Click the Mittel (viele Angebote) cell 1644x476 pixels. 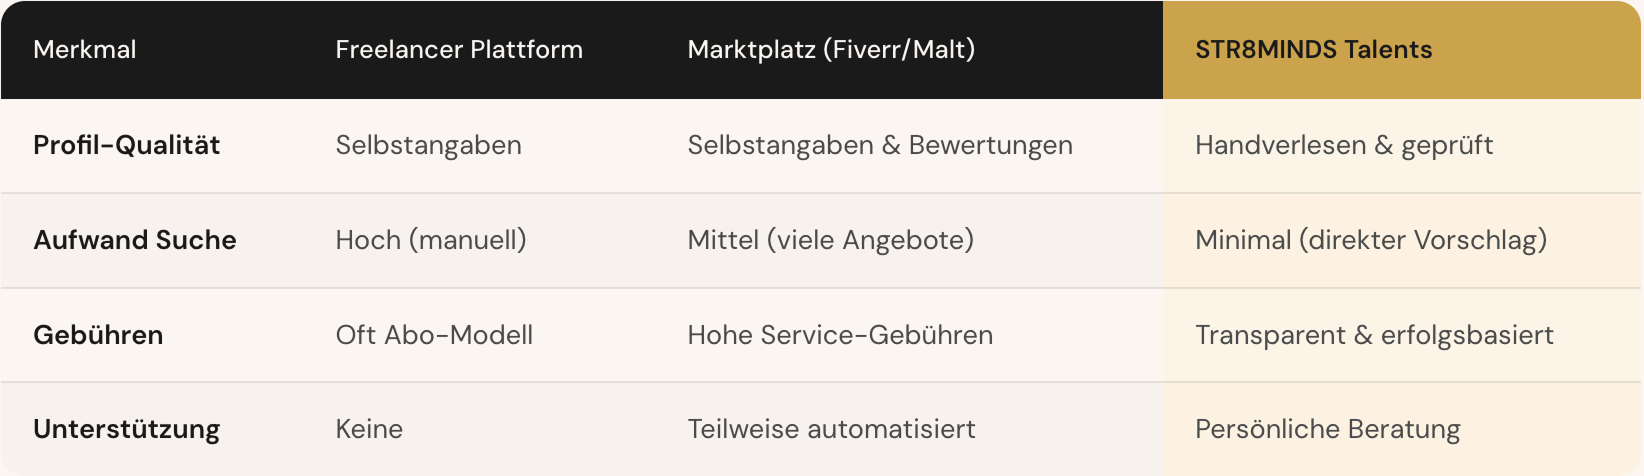click(830, 240)
